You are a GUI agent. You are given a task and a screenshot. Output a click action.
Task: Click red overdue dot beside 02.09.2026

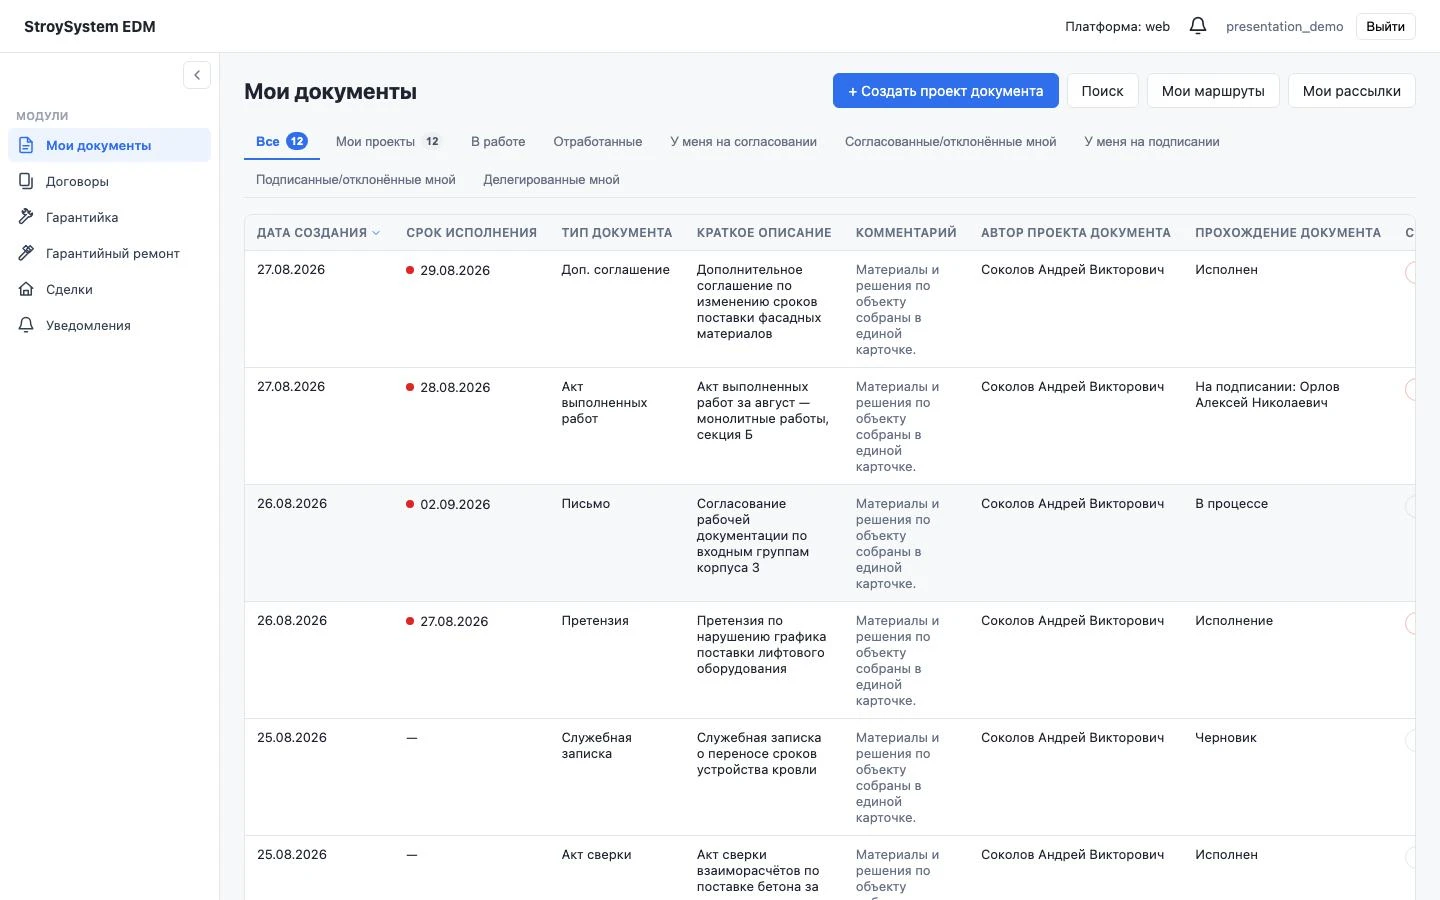tap(410, 504)
